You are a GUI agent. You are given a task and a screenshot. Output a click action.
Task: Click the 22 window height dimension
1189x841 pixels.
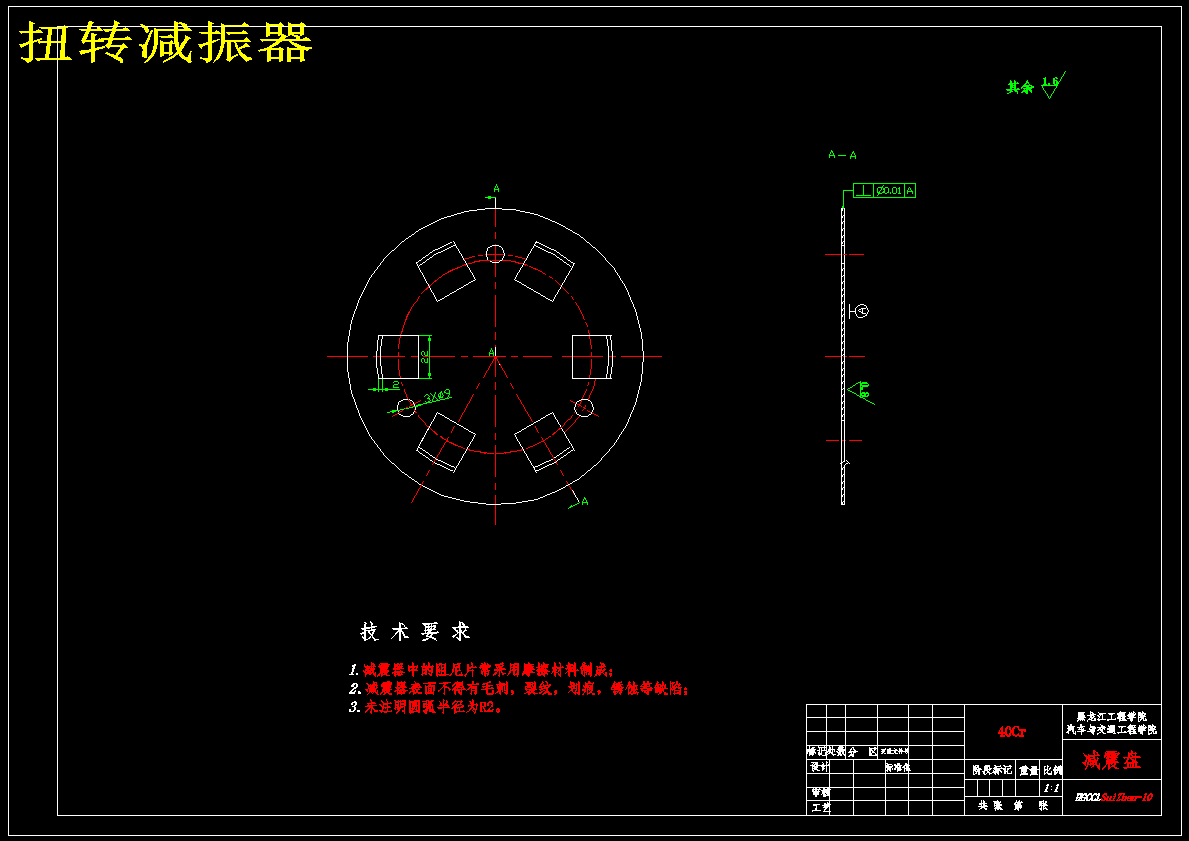pos(425,356)
